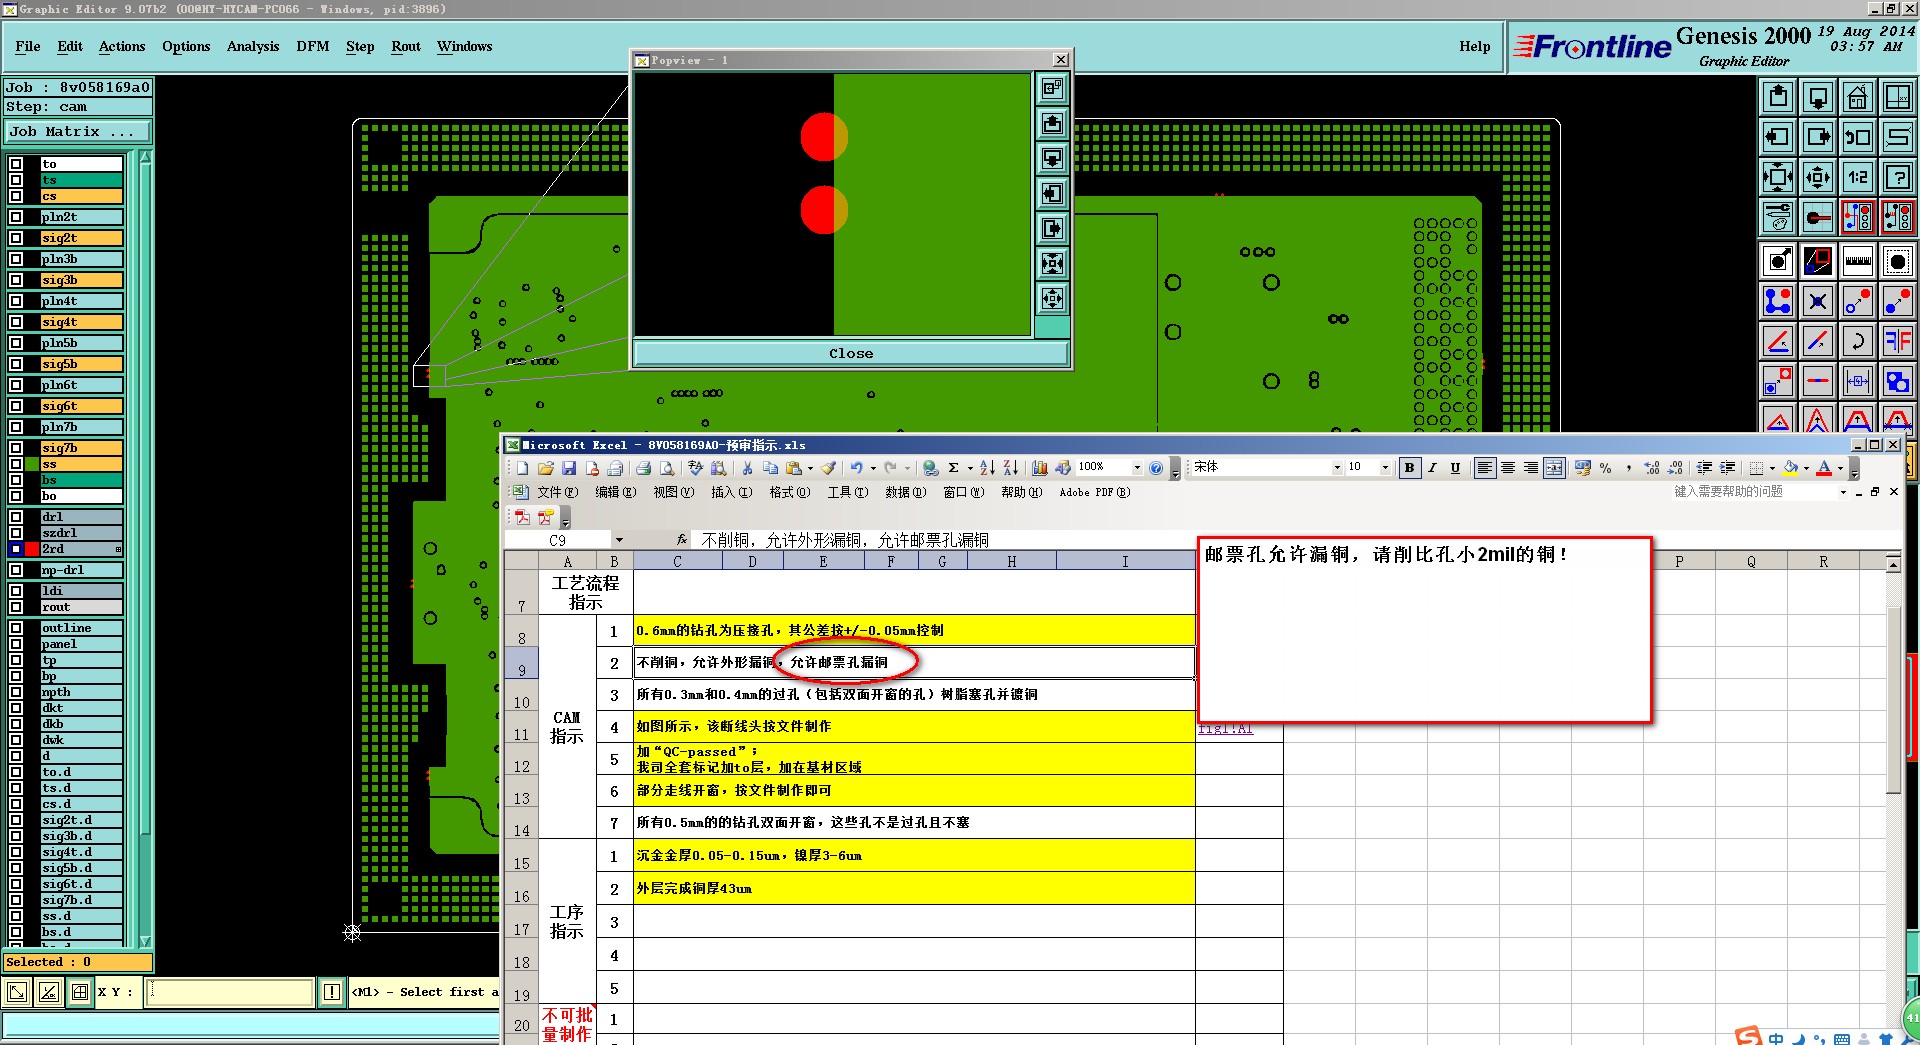Click the Job Matrix button
This screenshot has width=1920, height=1045.
point(78,132)
